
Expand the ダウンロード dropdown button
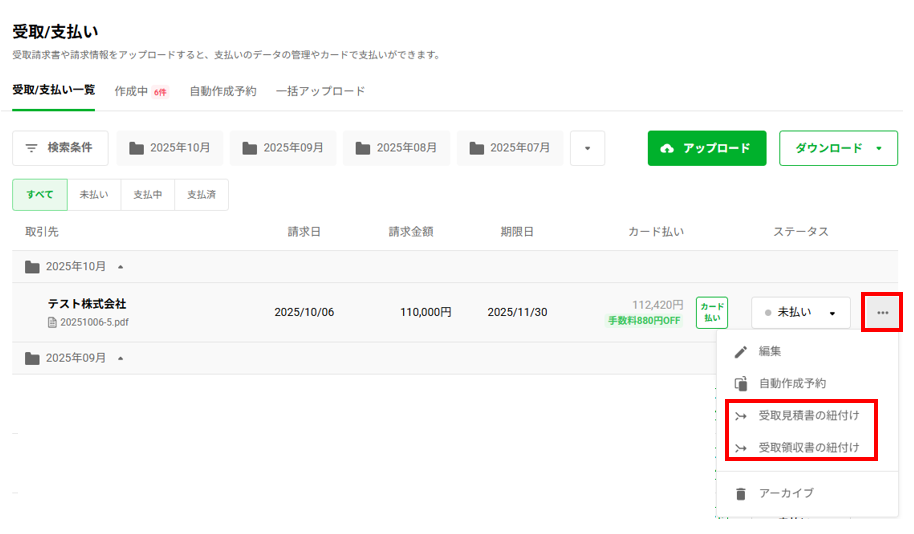click(838, 148)
